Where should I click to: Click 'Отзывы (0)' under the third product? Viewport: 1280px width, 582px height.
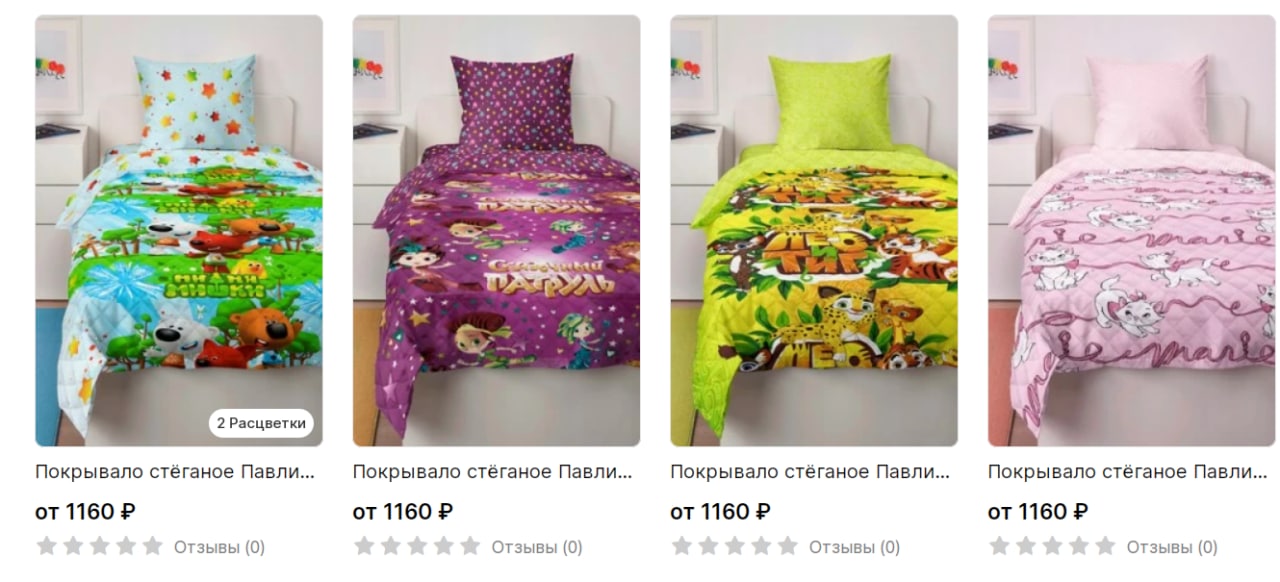(854, 547)
